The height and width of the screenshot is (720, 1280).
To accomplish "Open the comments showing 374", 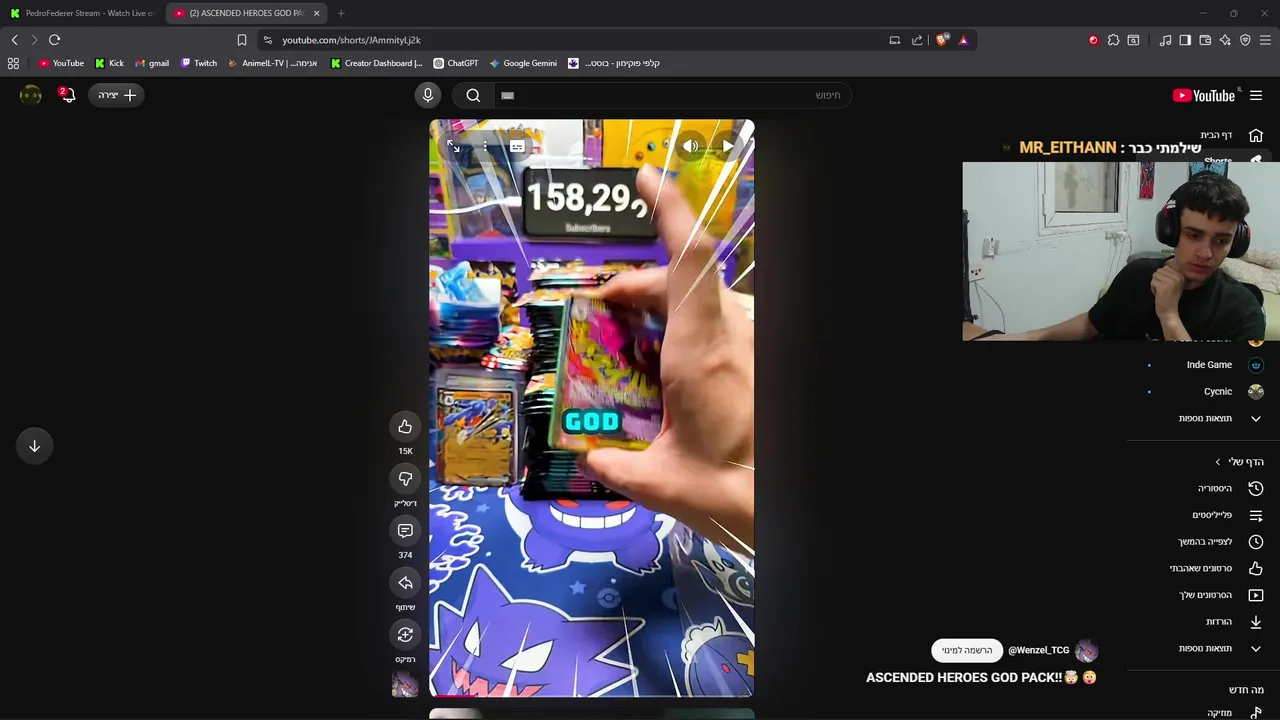I will (405, 531).
